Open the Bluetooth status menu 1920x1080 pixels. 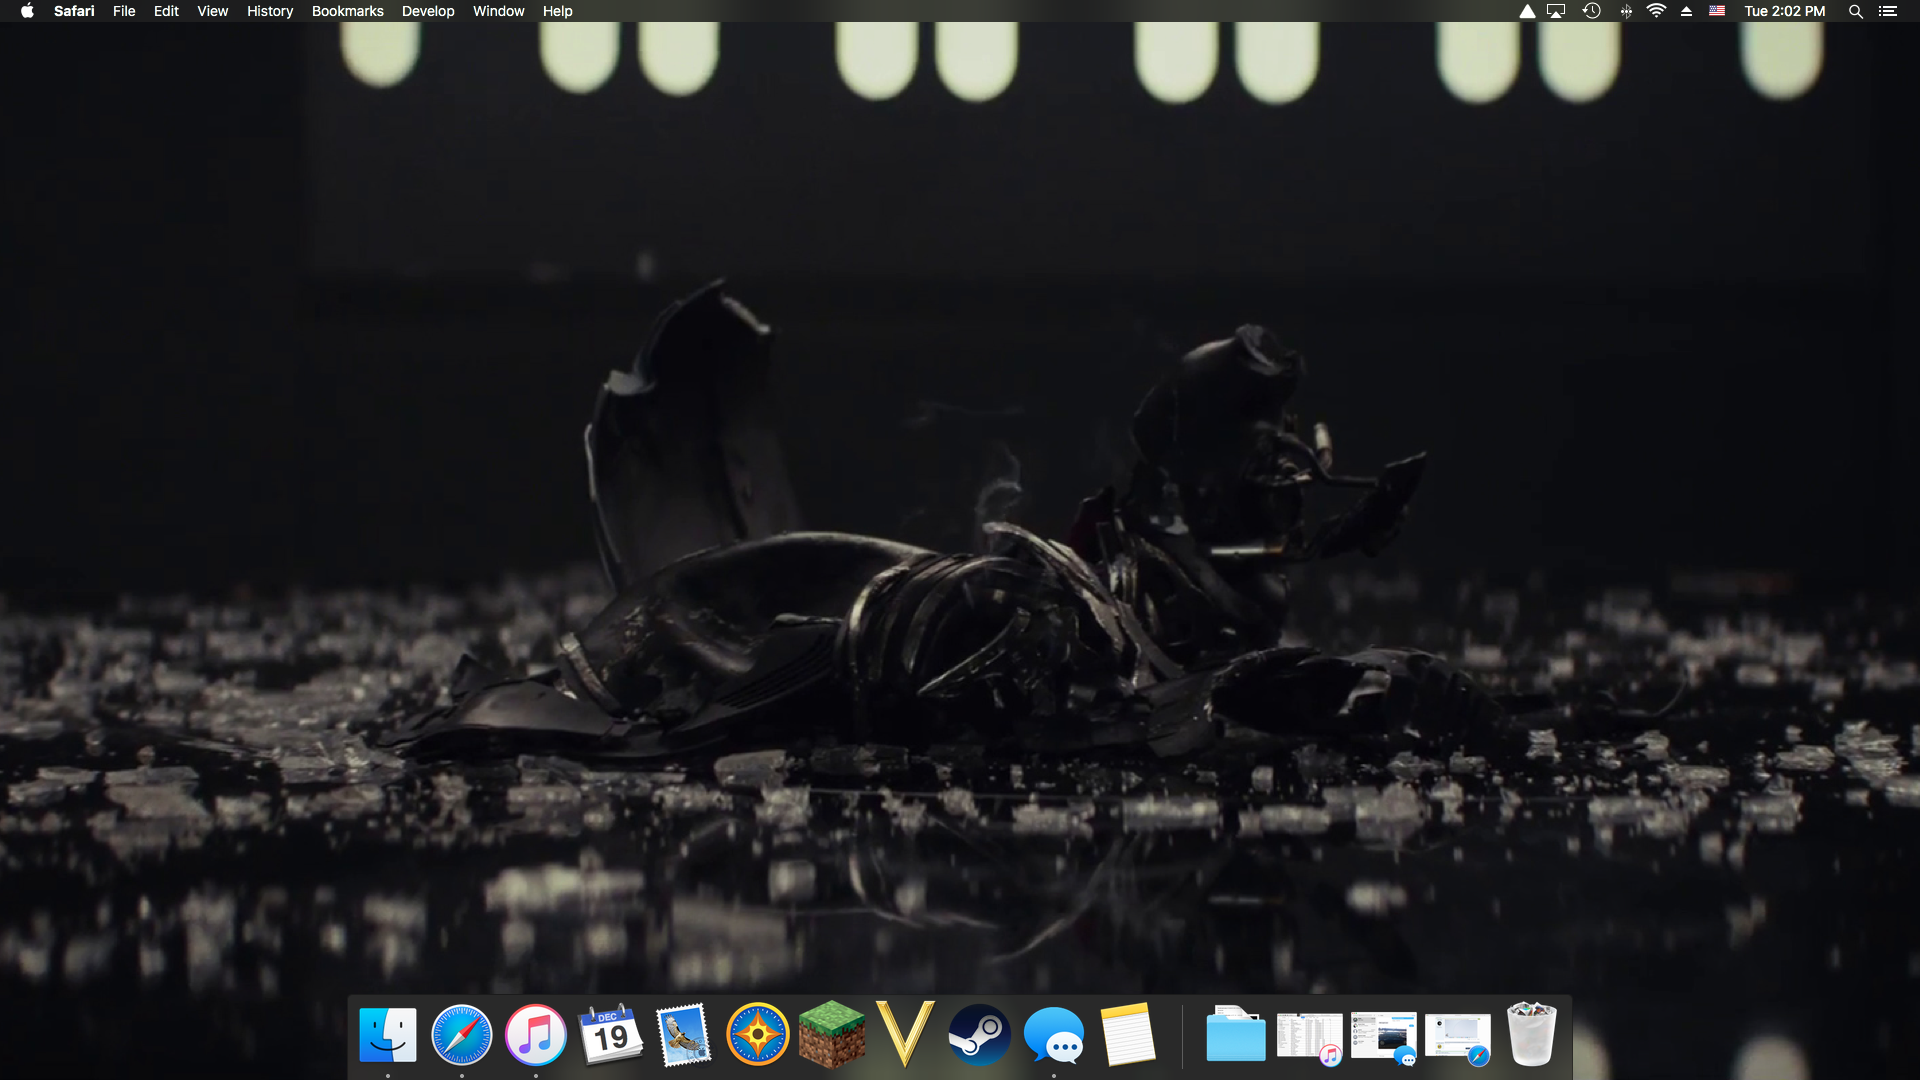pyautogui.click(x=1626, y=11)
